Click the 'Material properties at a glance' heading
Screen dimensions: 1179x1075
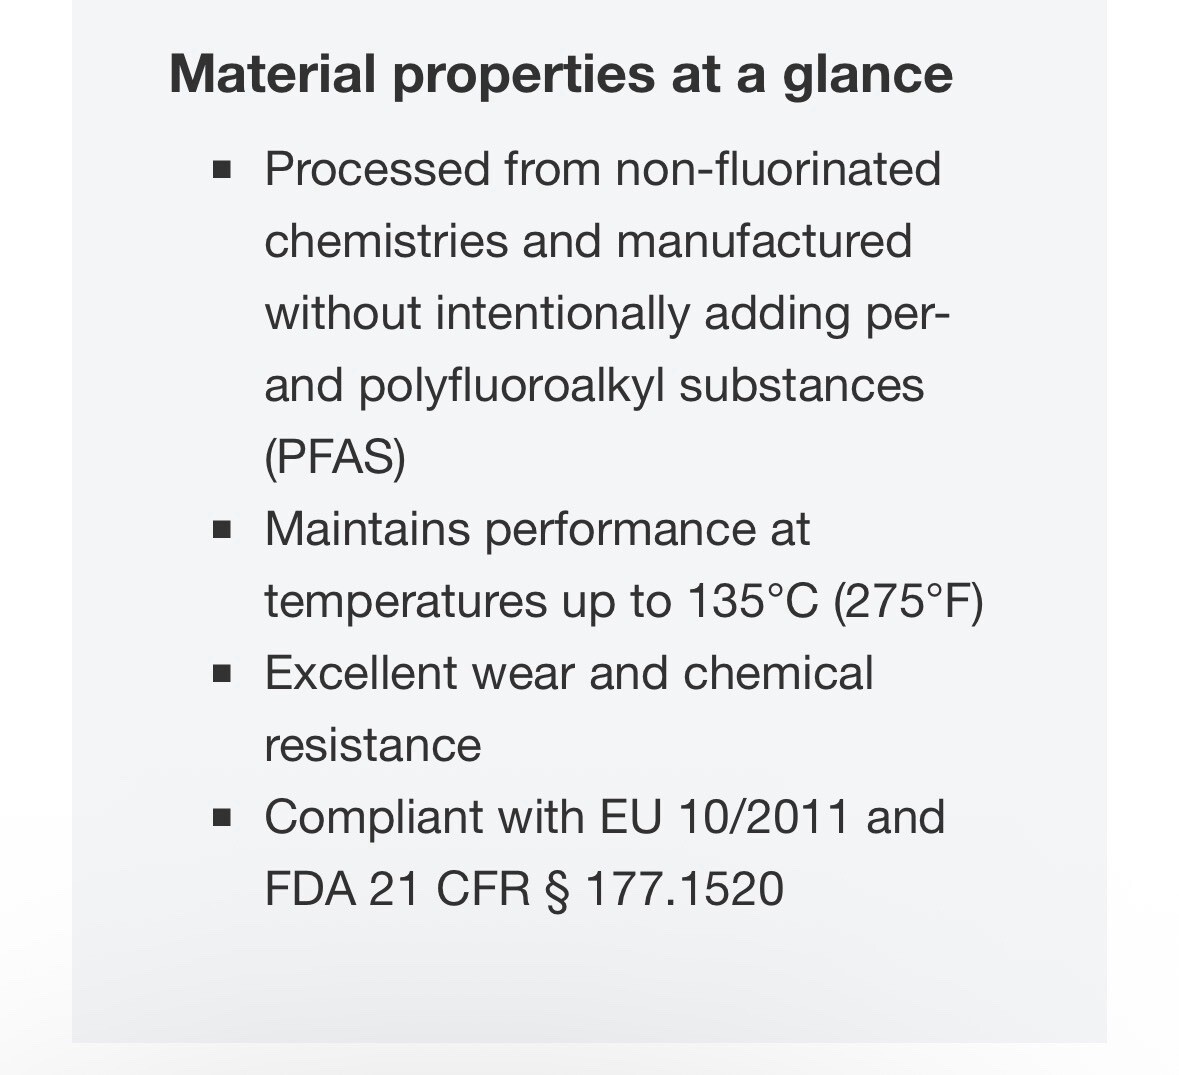pos(561,75)
